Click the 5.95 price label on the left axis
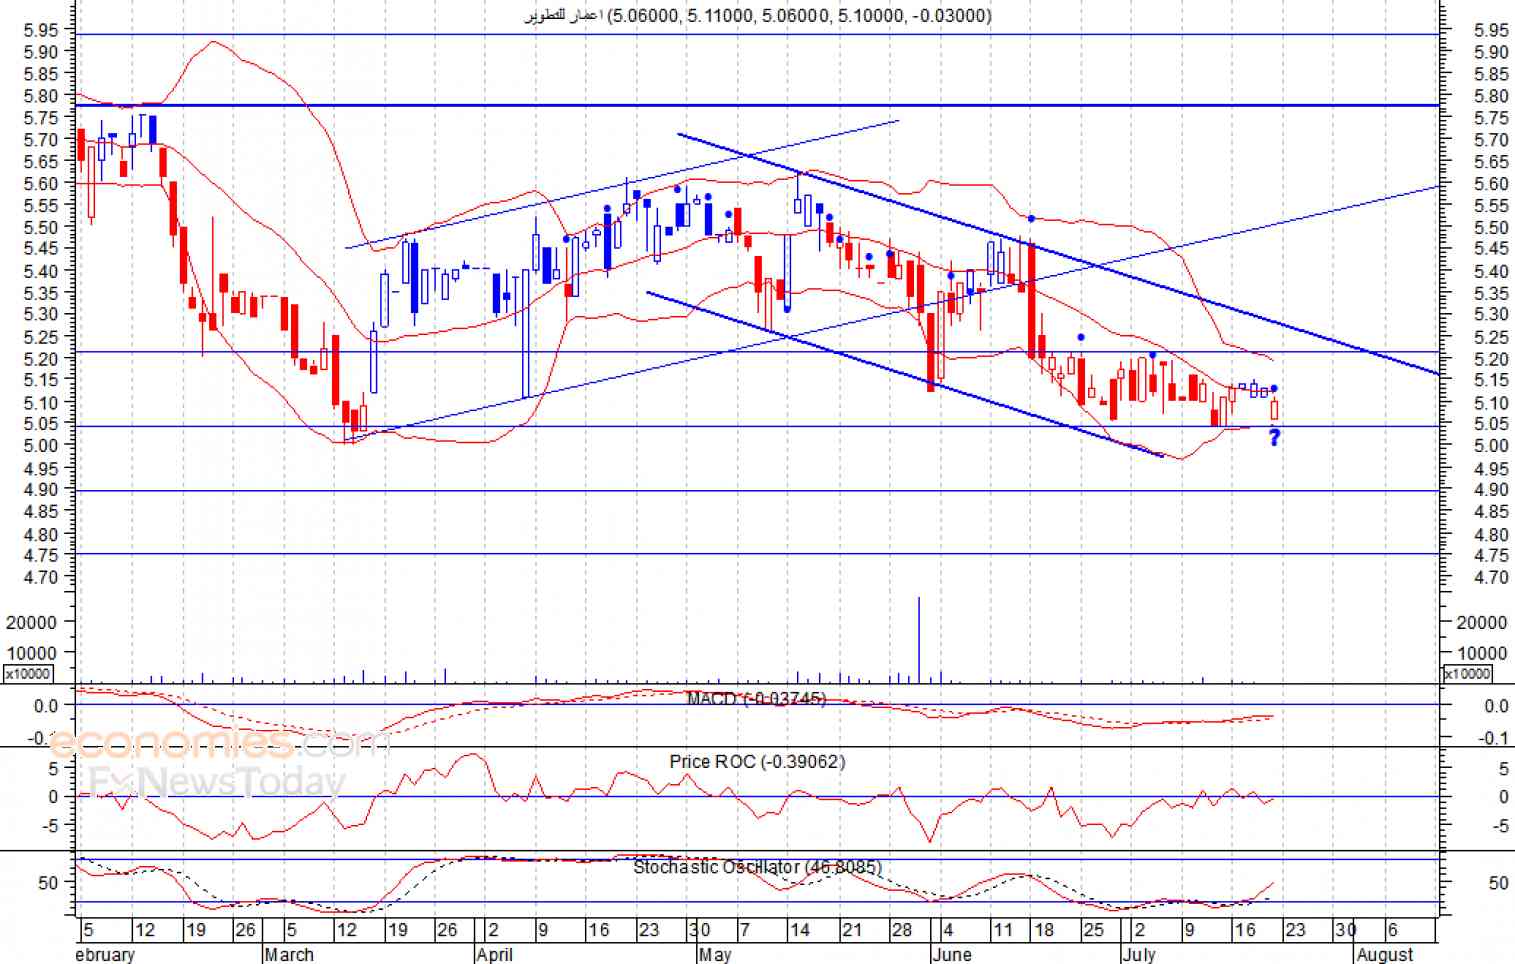Image resolution: width=1515 pixels, height=964 pixels. tap(40, 30)
